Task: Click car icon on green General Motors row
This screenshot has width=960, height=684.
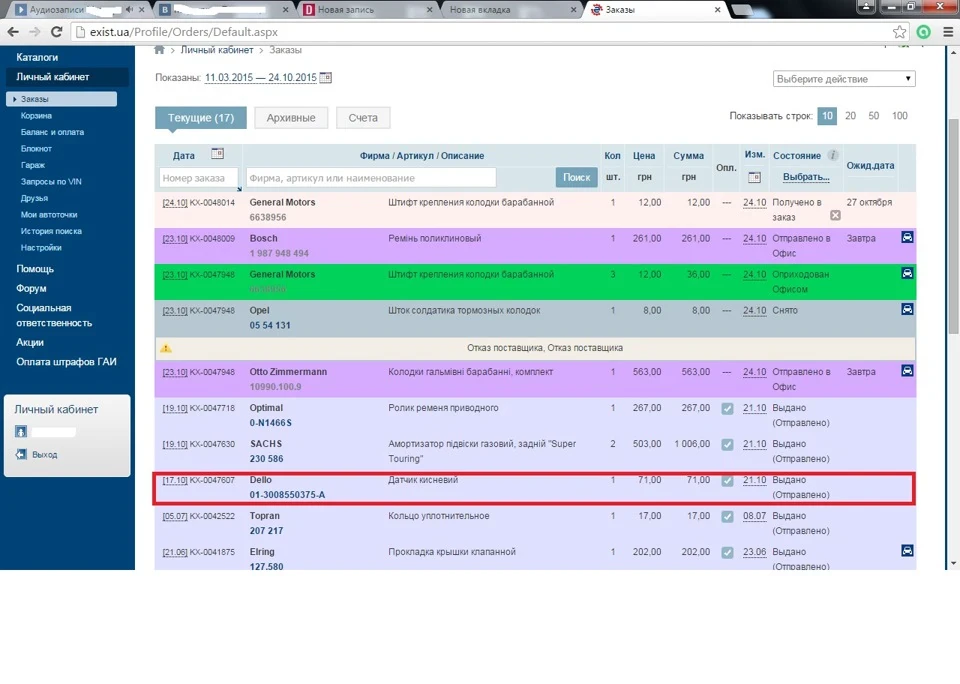Action: (x=907, y=273)
